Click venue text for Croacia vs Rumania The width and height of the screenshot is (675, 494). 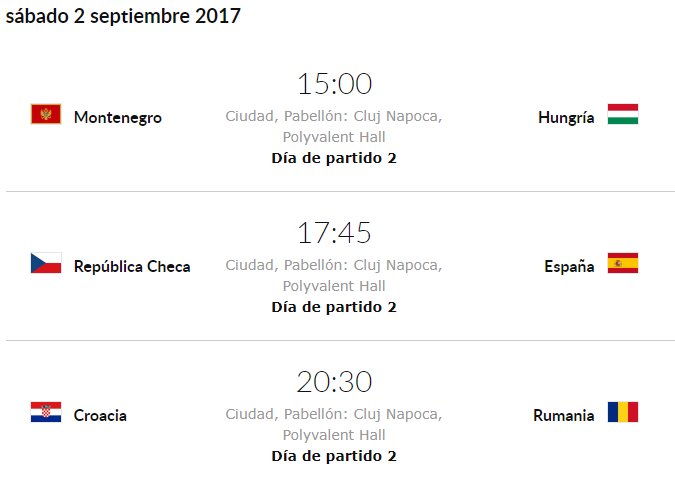click(x=334, y=425)
